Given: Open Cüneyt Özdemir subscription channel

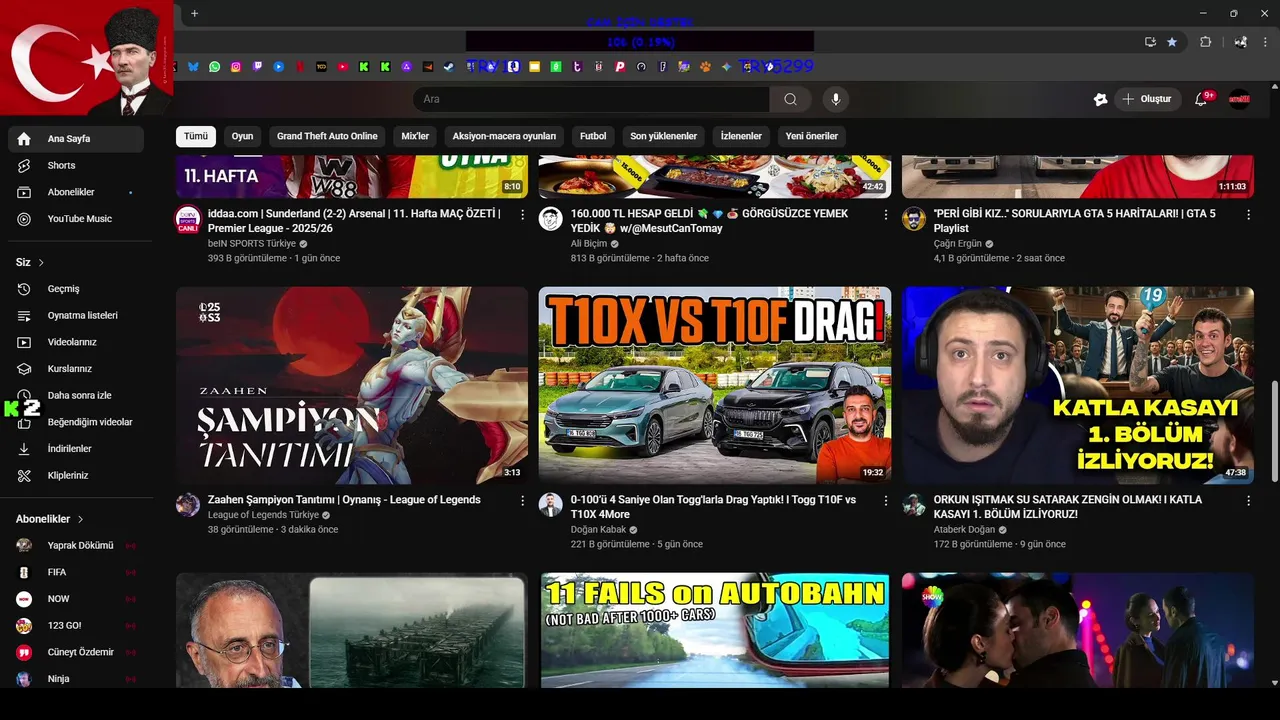Looking at the screenshot, I should (76, 652).
